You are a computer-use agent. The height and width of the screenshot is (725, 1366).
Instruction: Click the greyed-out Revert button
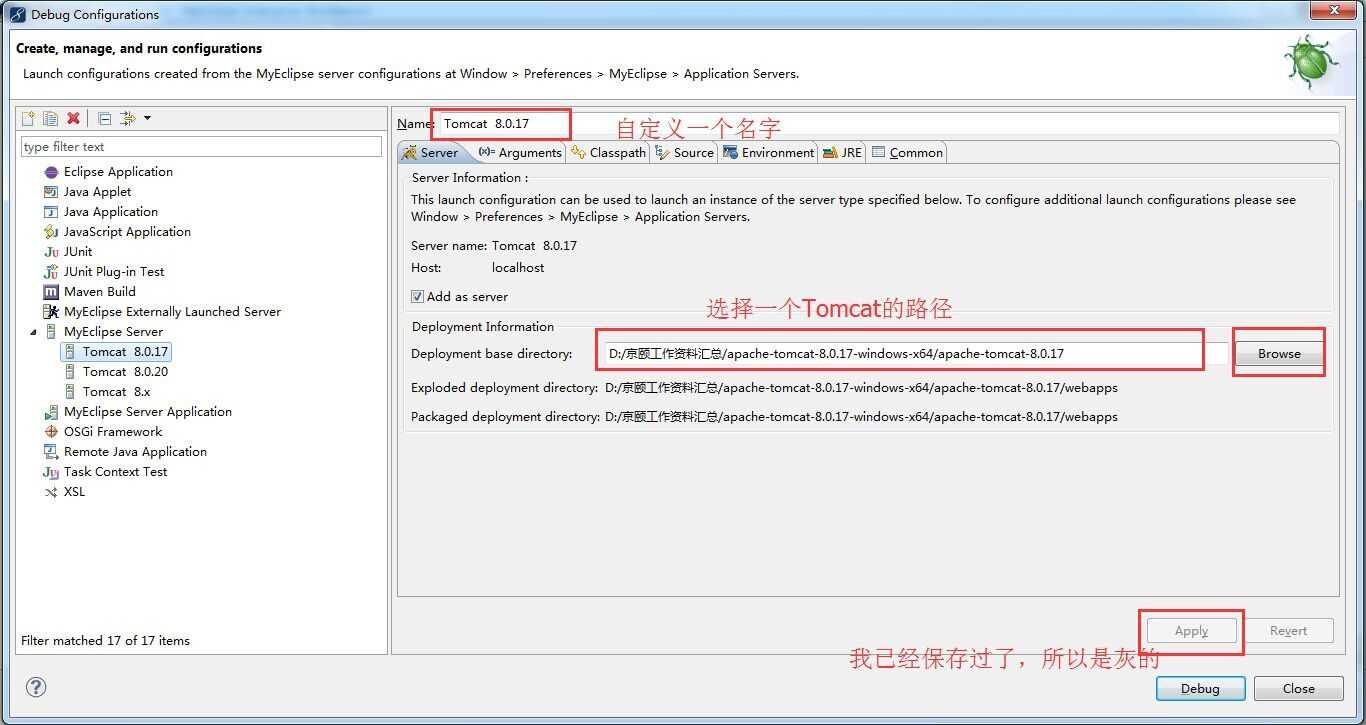click(x=1288, y=631)
